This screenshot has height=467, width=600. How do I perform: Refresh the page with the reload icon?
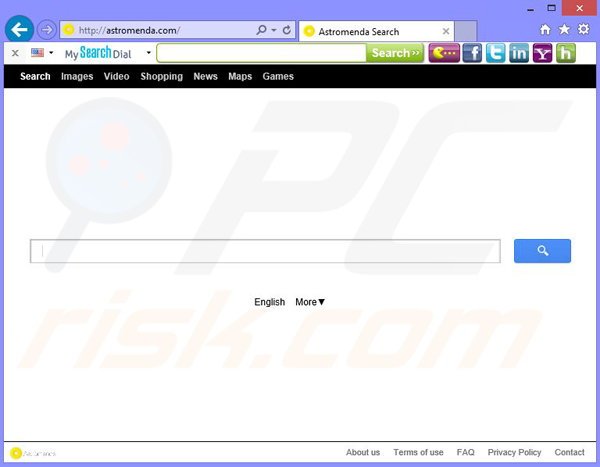click(x=287, y=30)
